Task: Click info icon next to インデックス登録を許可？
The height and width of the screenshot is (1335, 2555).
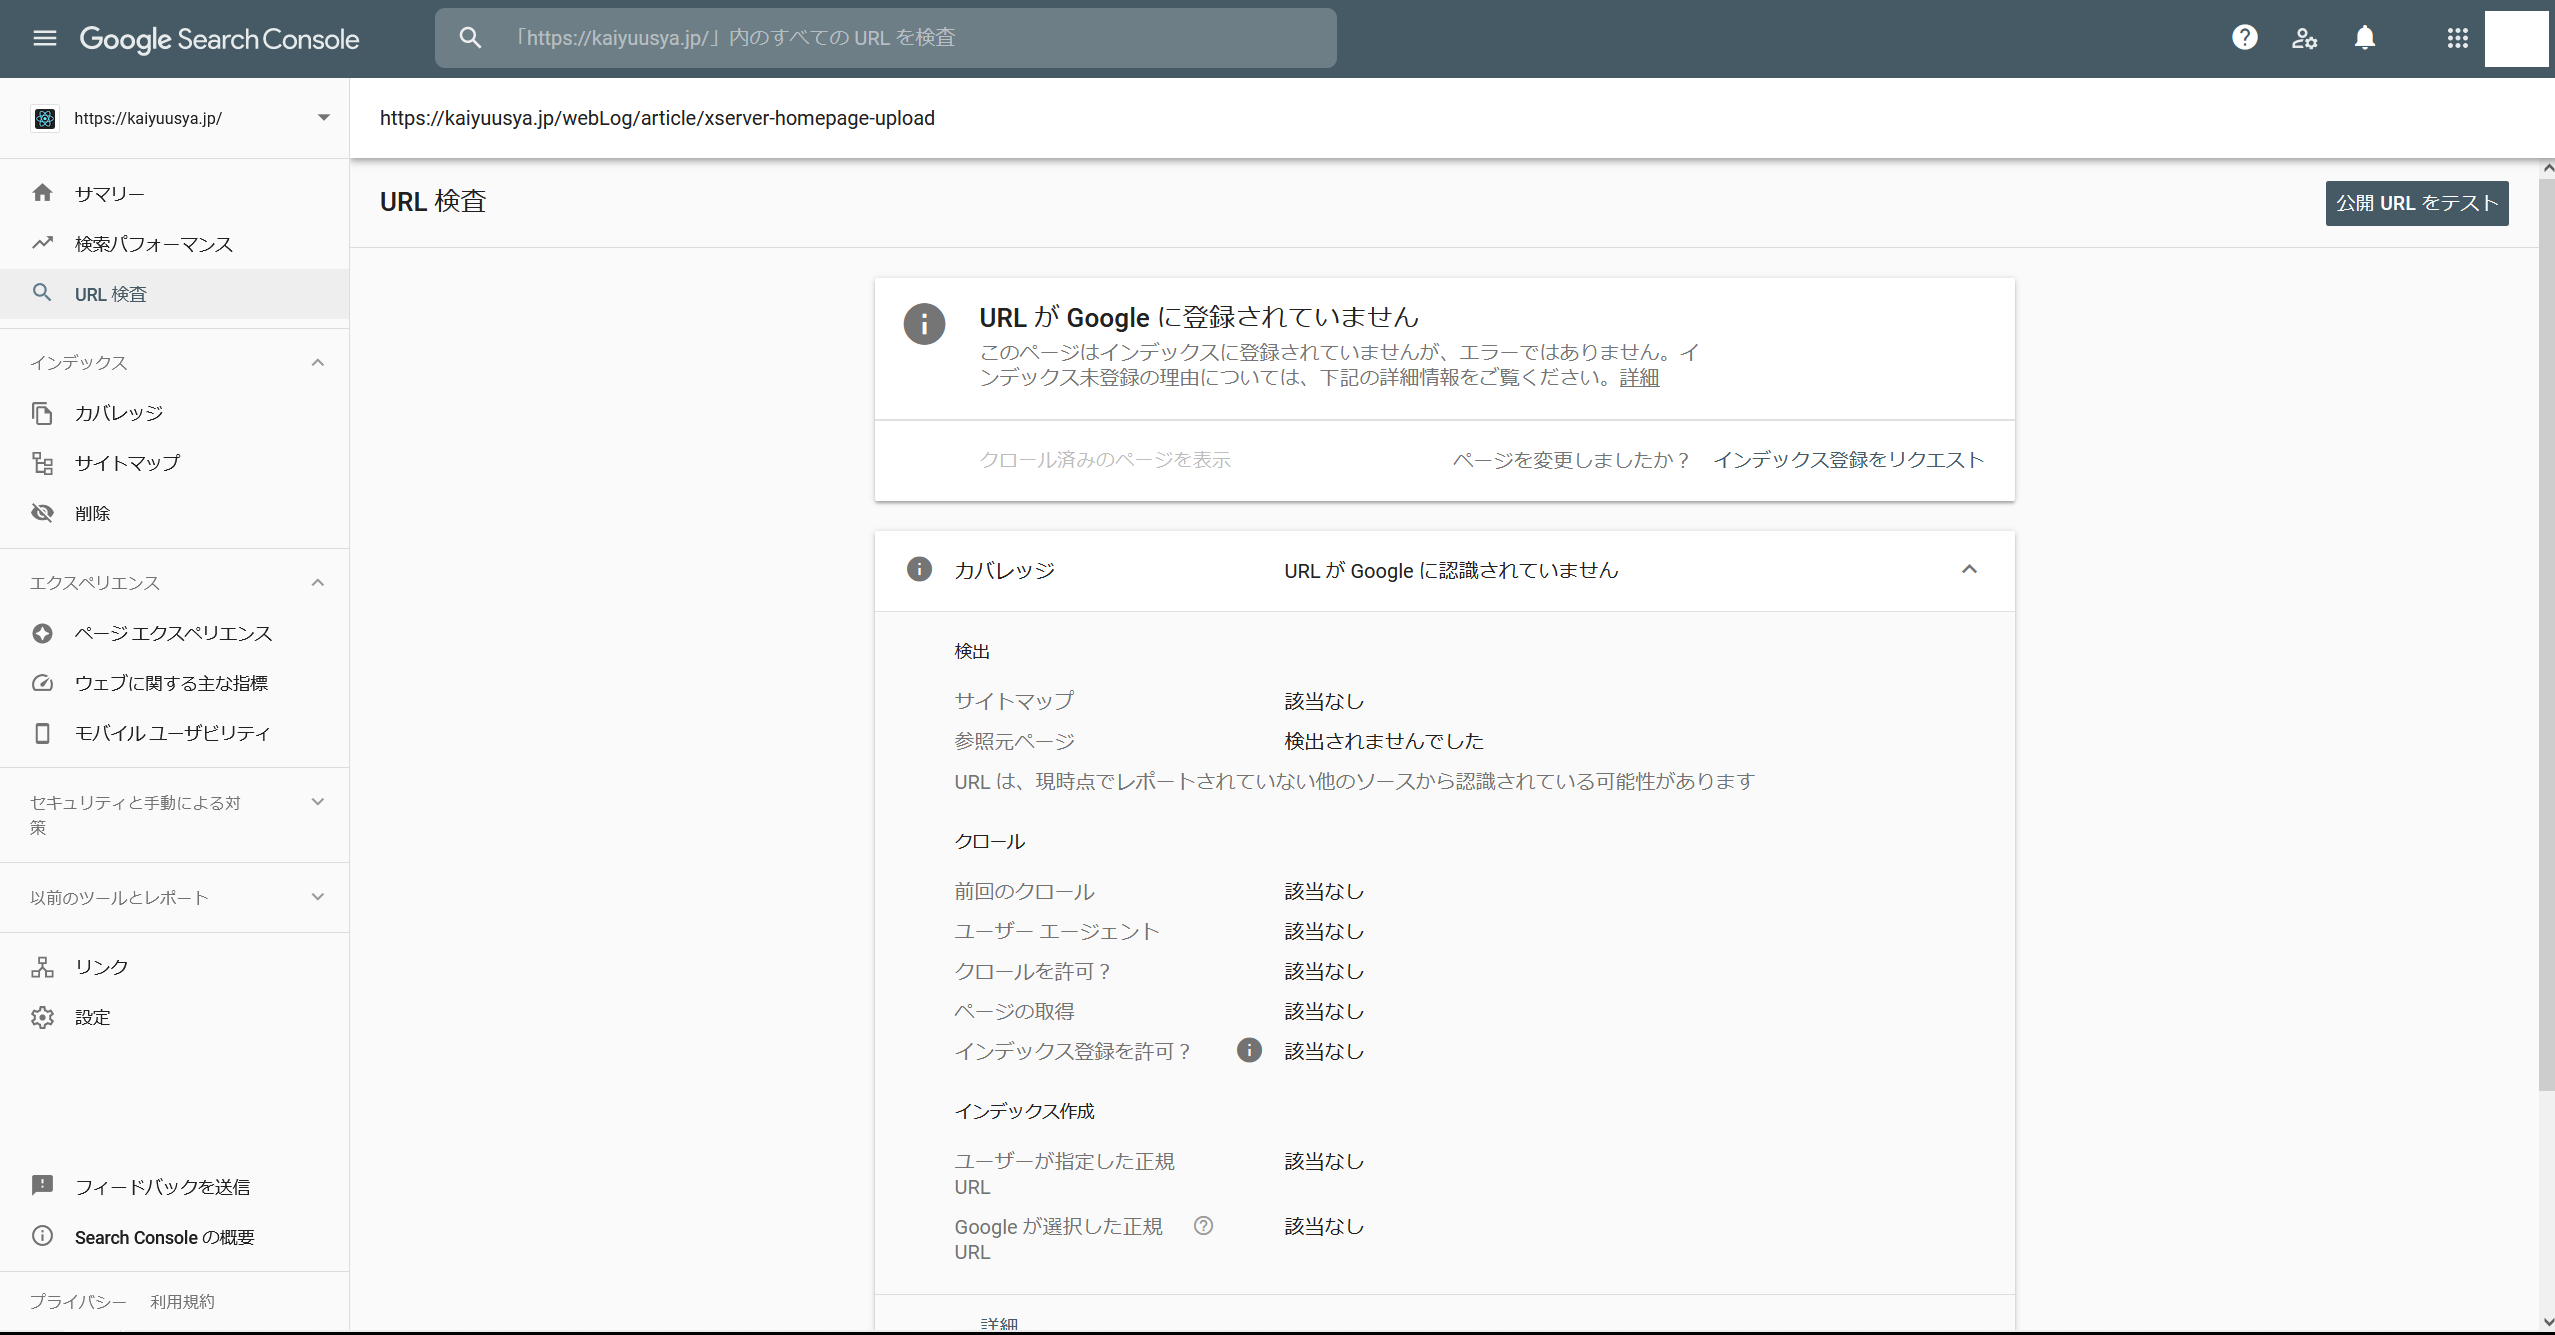Action: point(1249,1050)
